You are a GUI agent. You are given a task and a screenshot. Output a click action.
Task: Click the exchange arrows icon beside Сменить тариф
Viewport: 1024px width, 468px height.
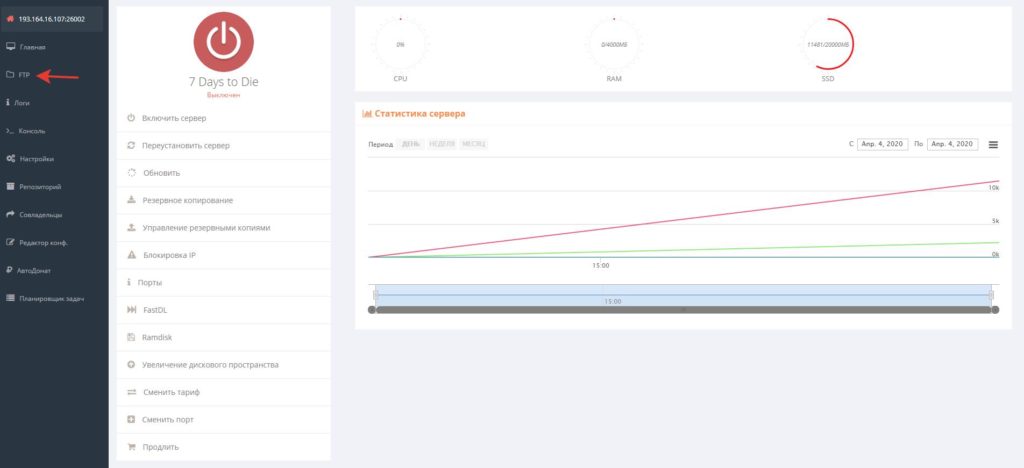(x=131, y=392)
